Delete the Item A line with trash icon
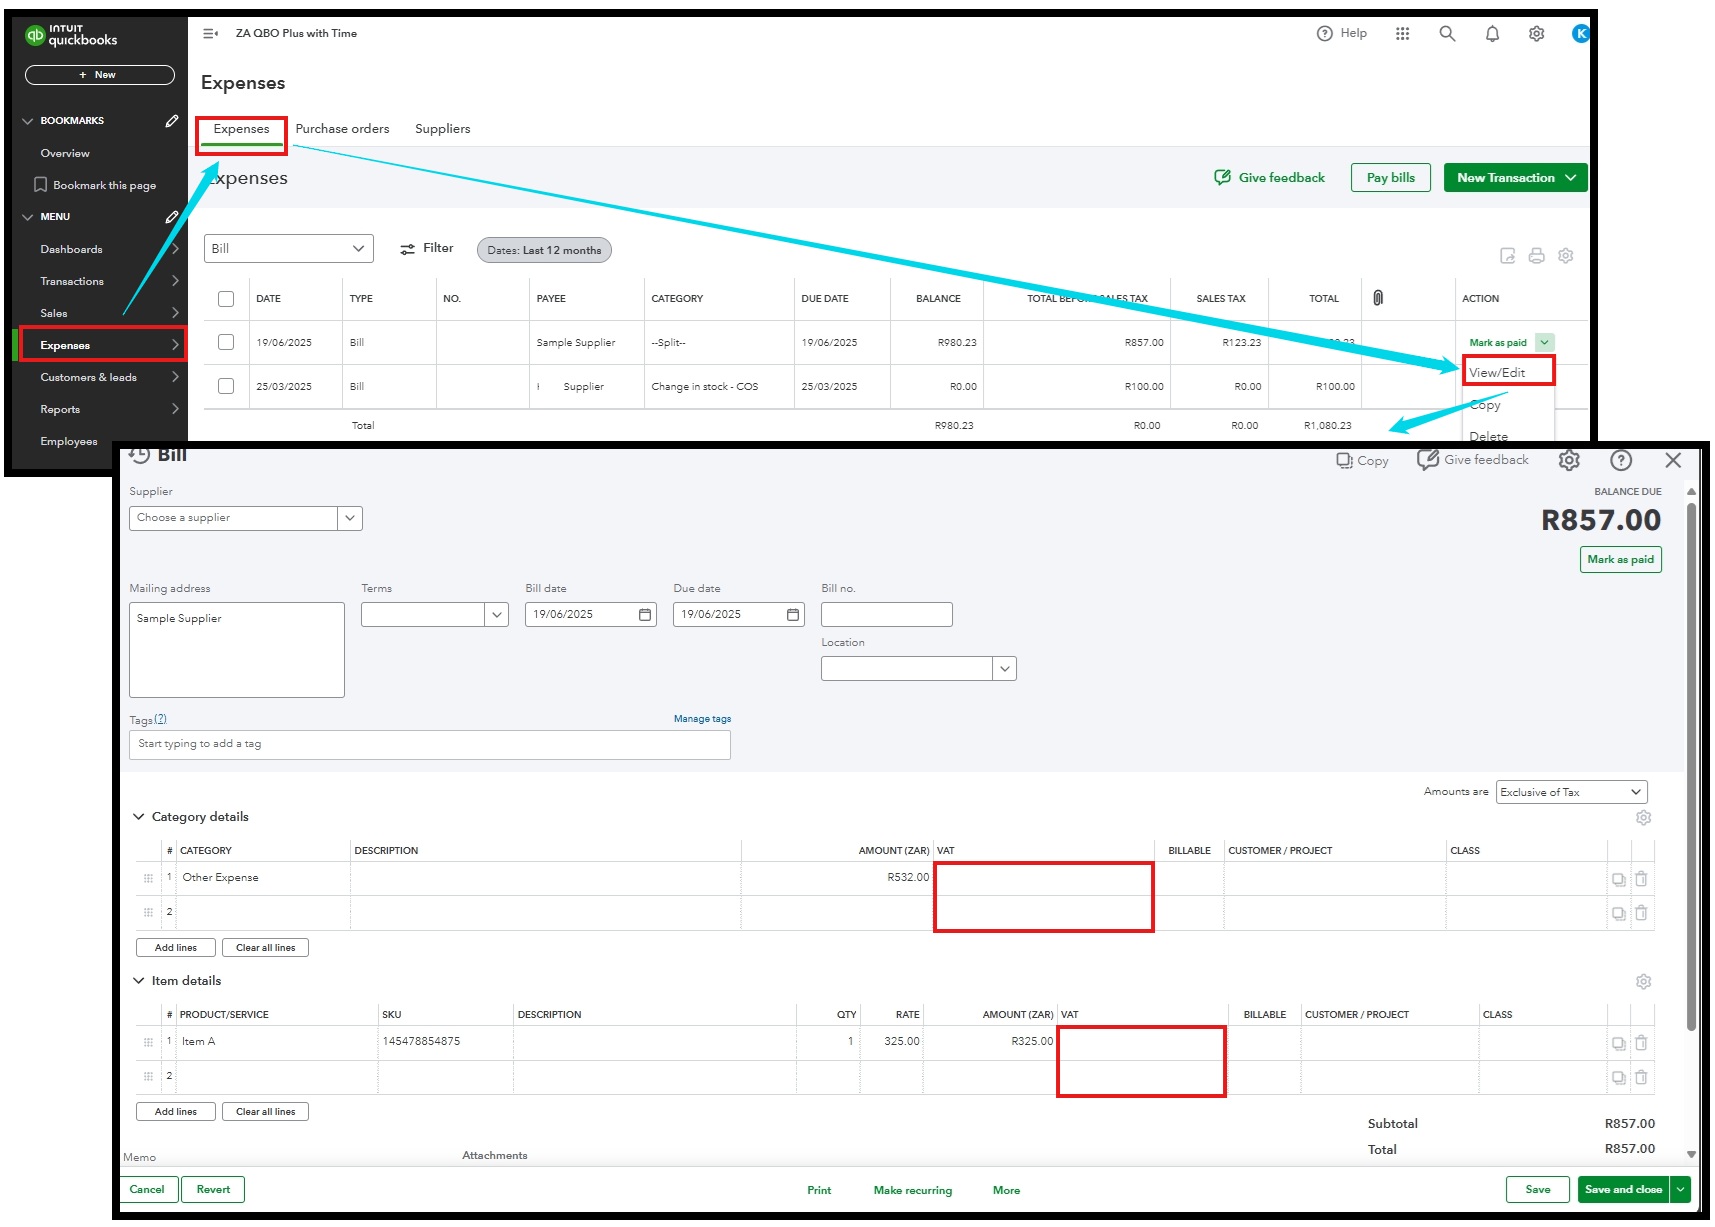This screenshot has height=1227, width=1715. (1643, 1041)
